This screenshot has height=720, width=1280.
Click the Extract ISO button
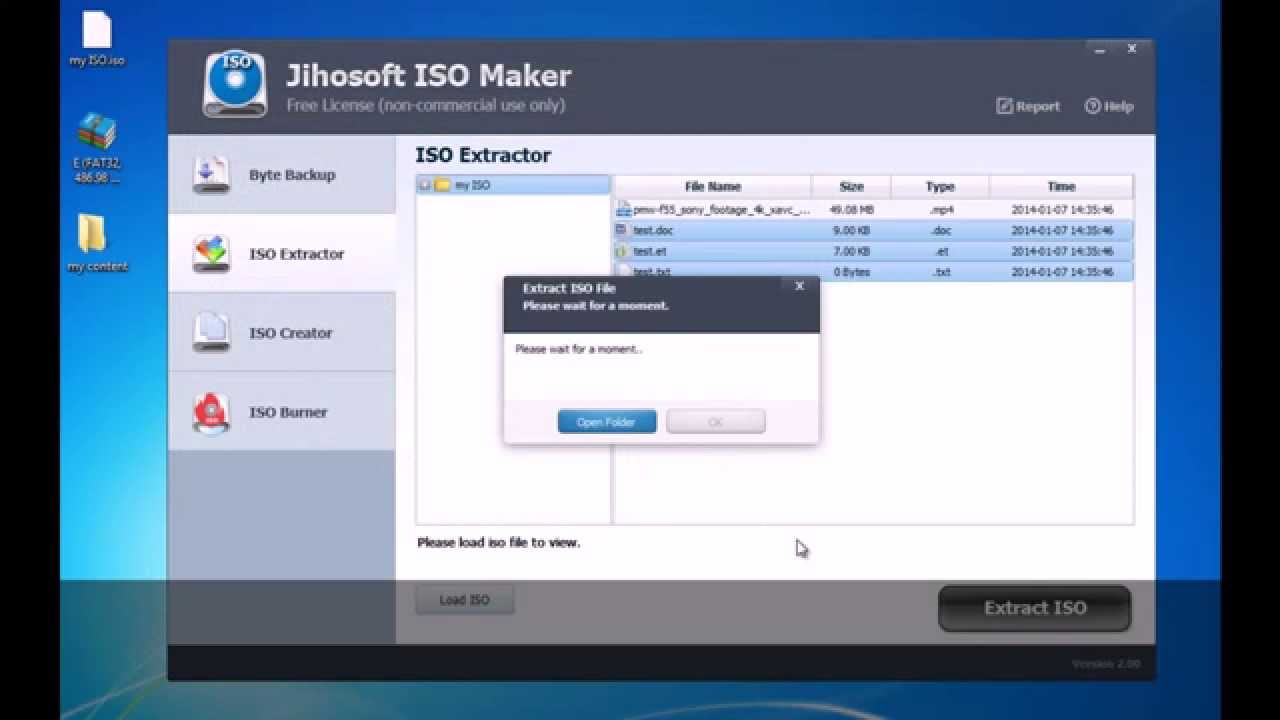pyautogui.click(x=1035, y=608)
